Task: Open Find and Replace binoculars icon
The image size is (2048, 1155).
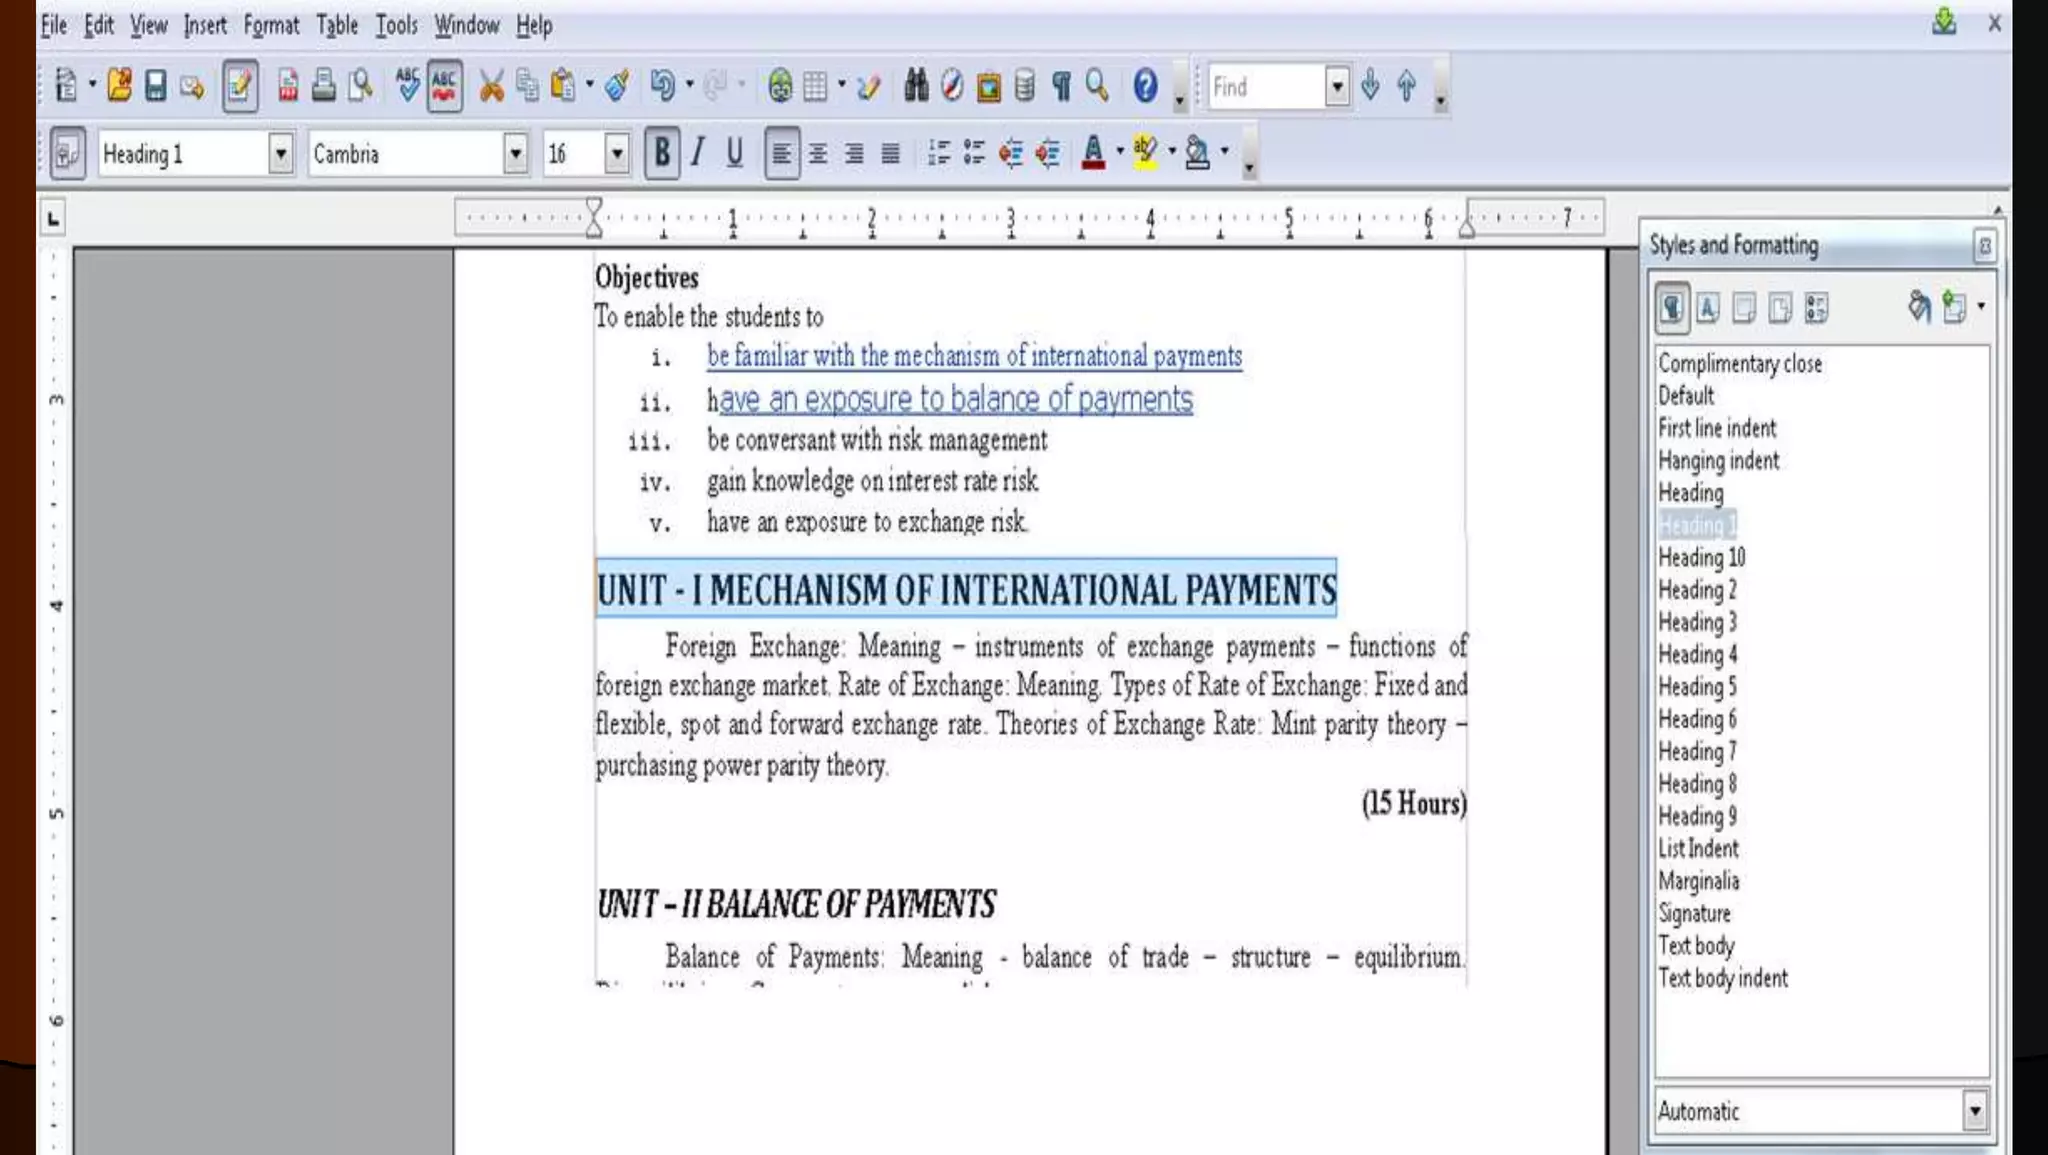Action: (x=916, y=86)
